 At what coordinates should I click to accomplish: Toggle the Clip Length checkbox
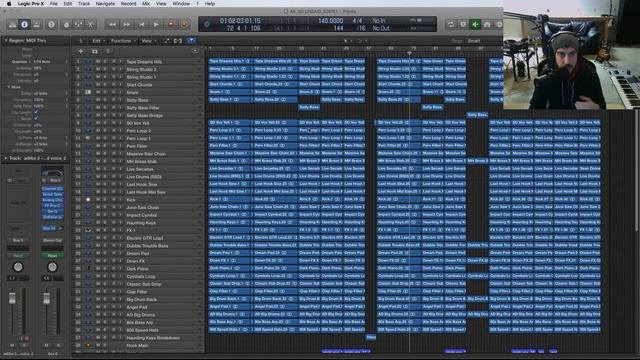[x=36, y=112]
